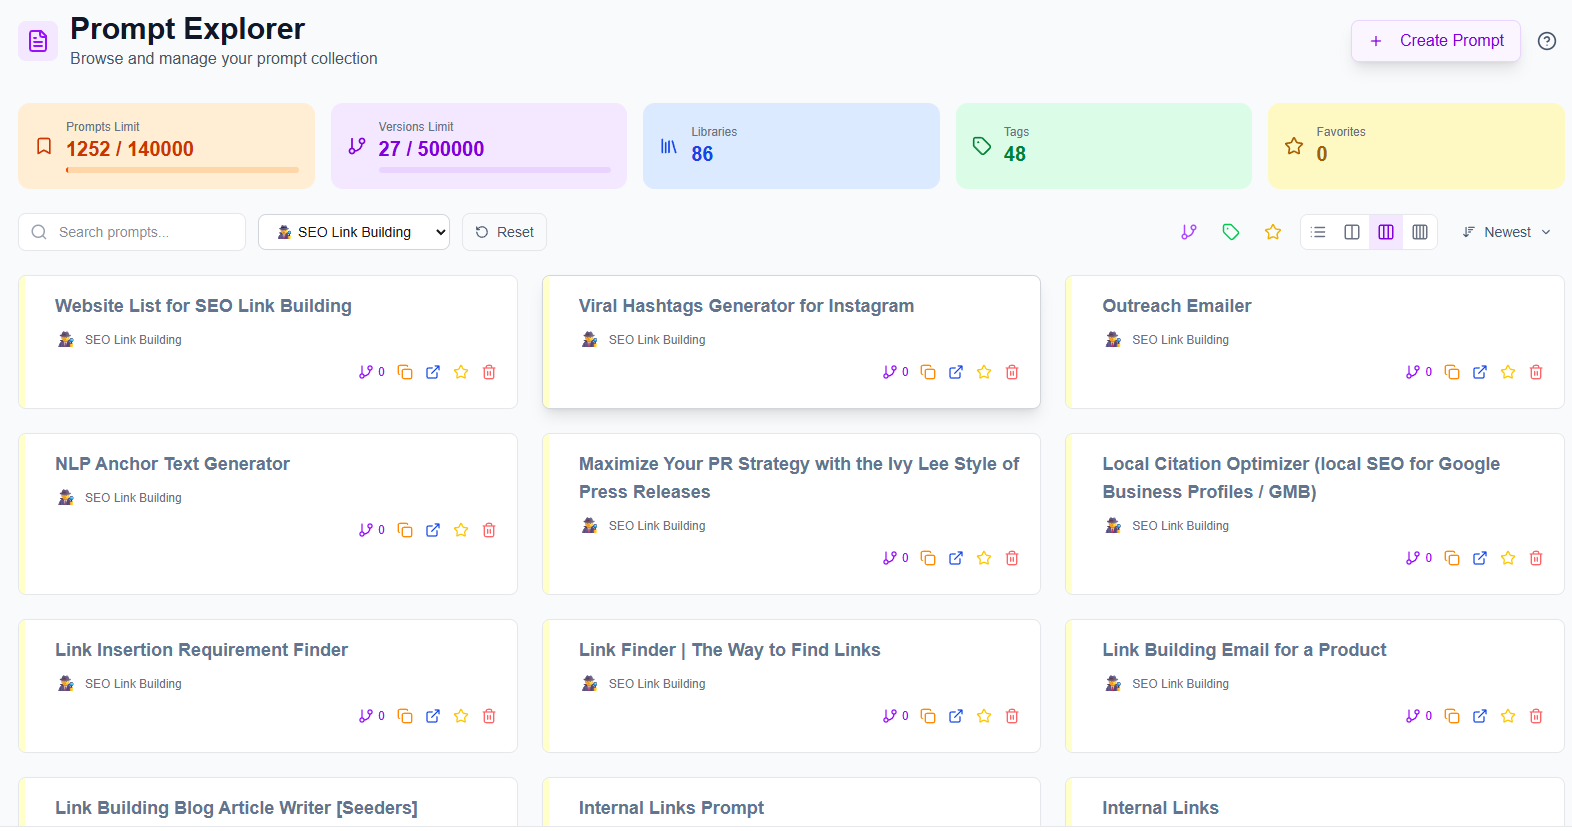Viewport: 1572px width, 831px height.
Task: Open the SEO Link Building library dropdown
Action: coord(354,232)
